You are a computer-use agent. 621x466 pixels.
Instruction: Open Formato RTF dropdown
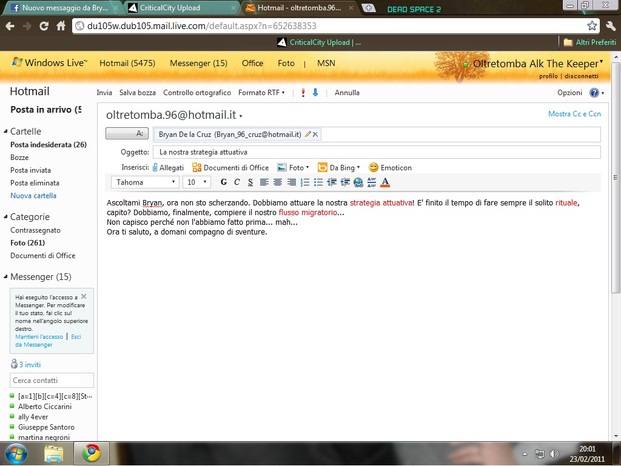(x=261, y=93)
